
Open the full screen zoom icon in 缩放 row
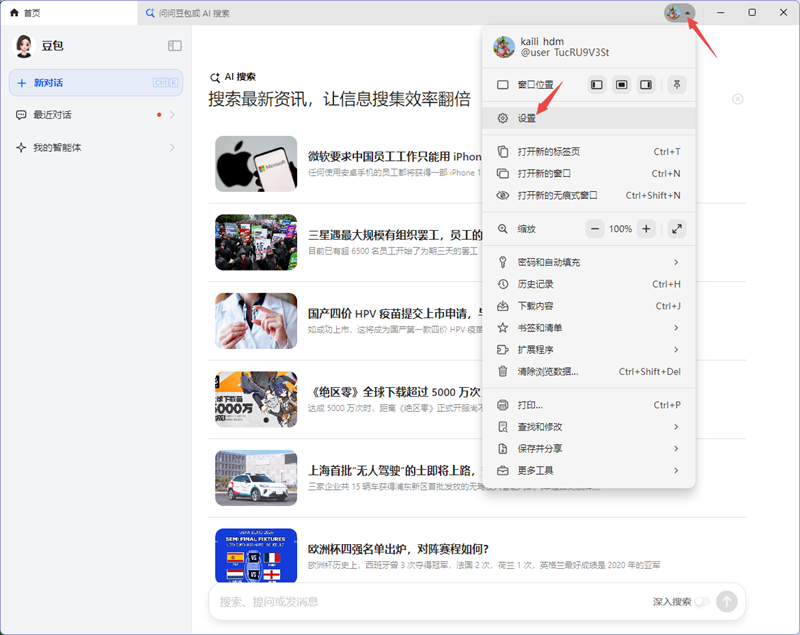677,228
